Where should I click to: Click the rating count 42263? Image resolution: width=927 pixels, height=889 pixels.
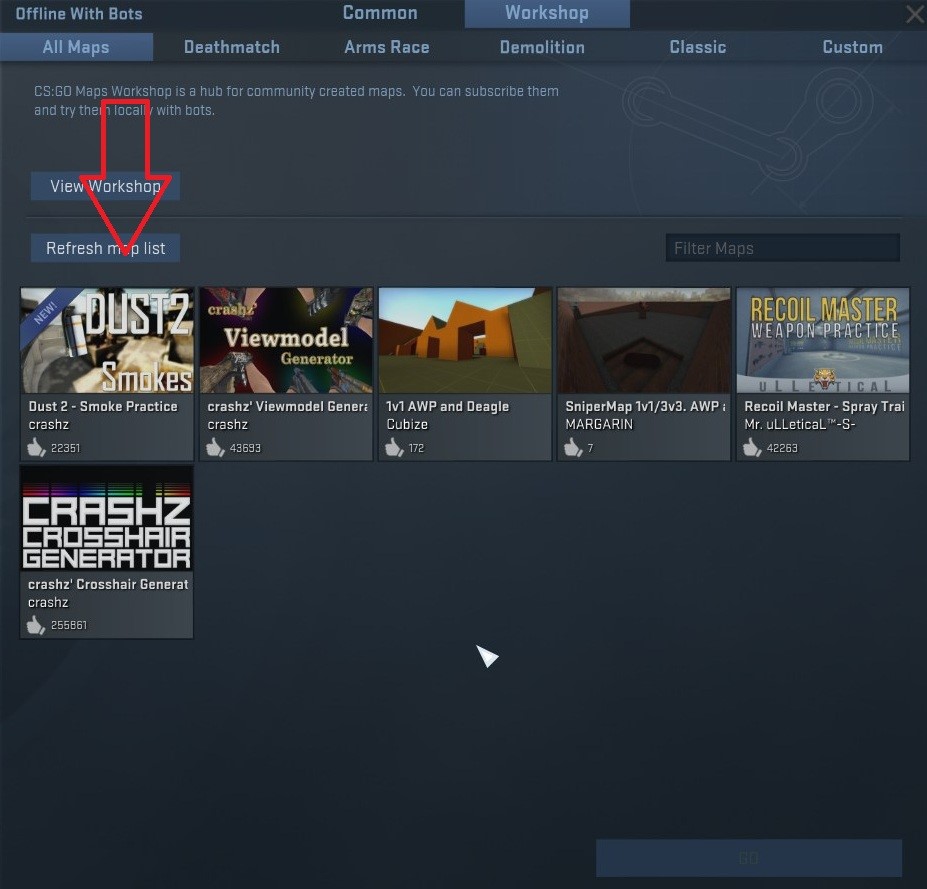pos(782,448)
